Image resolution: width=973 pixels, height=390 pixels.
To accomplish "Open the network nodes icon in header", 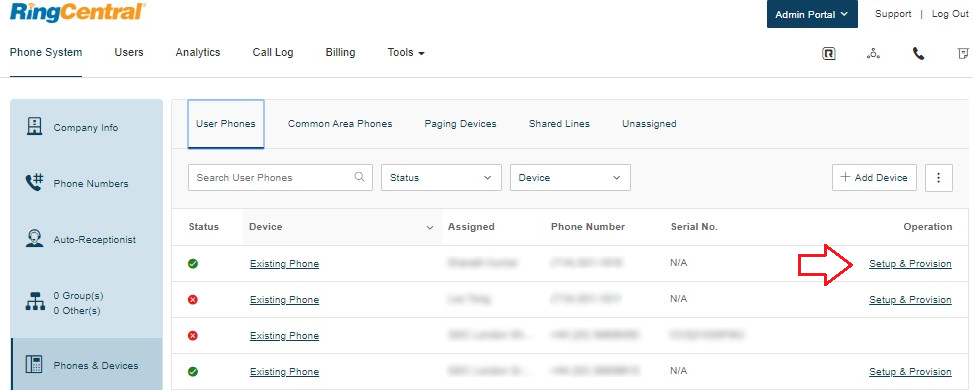I will pos(874,54).
